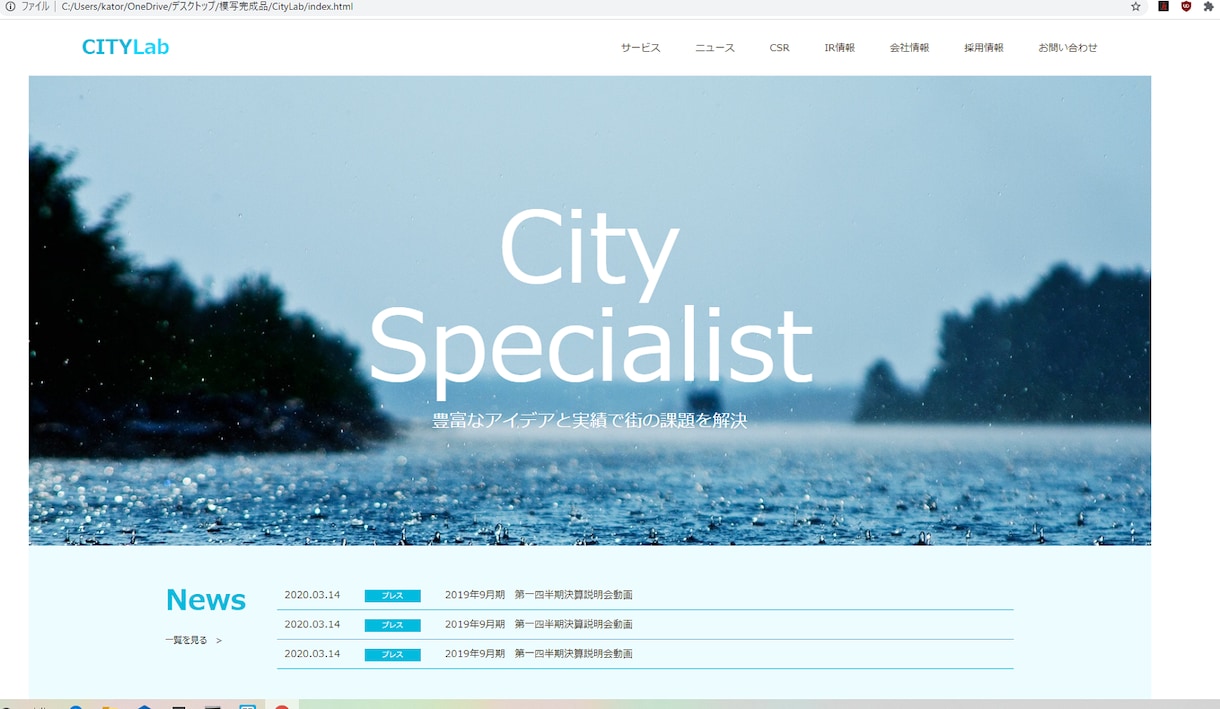1220x709 pixels.
Task: Open the first news headline 第一四半期決算説明会動画
Action: point(573,595)
